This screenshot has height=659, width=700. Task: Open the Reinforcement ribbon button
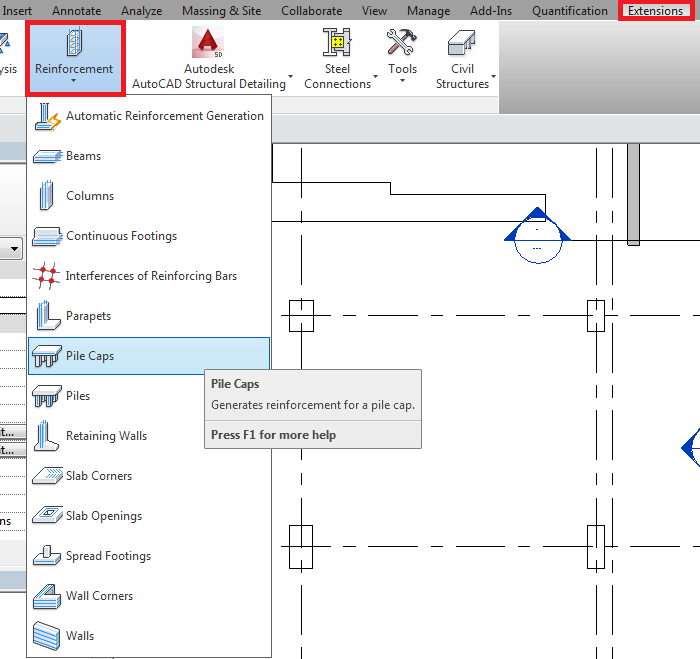coord(75,58)
